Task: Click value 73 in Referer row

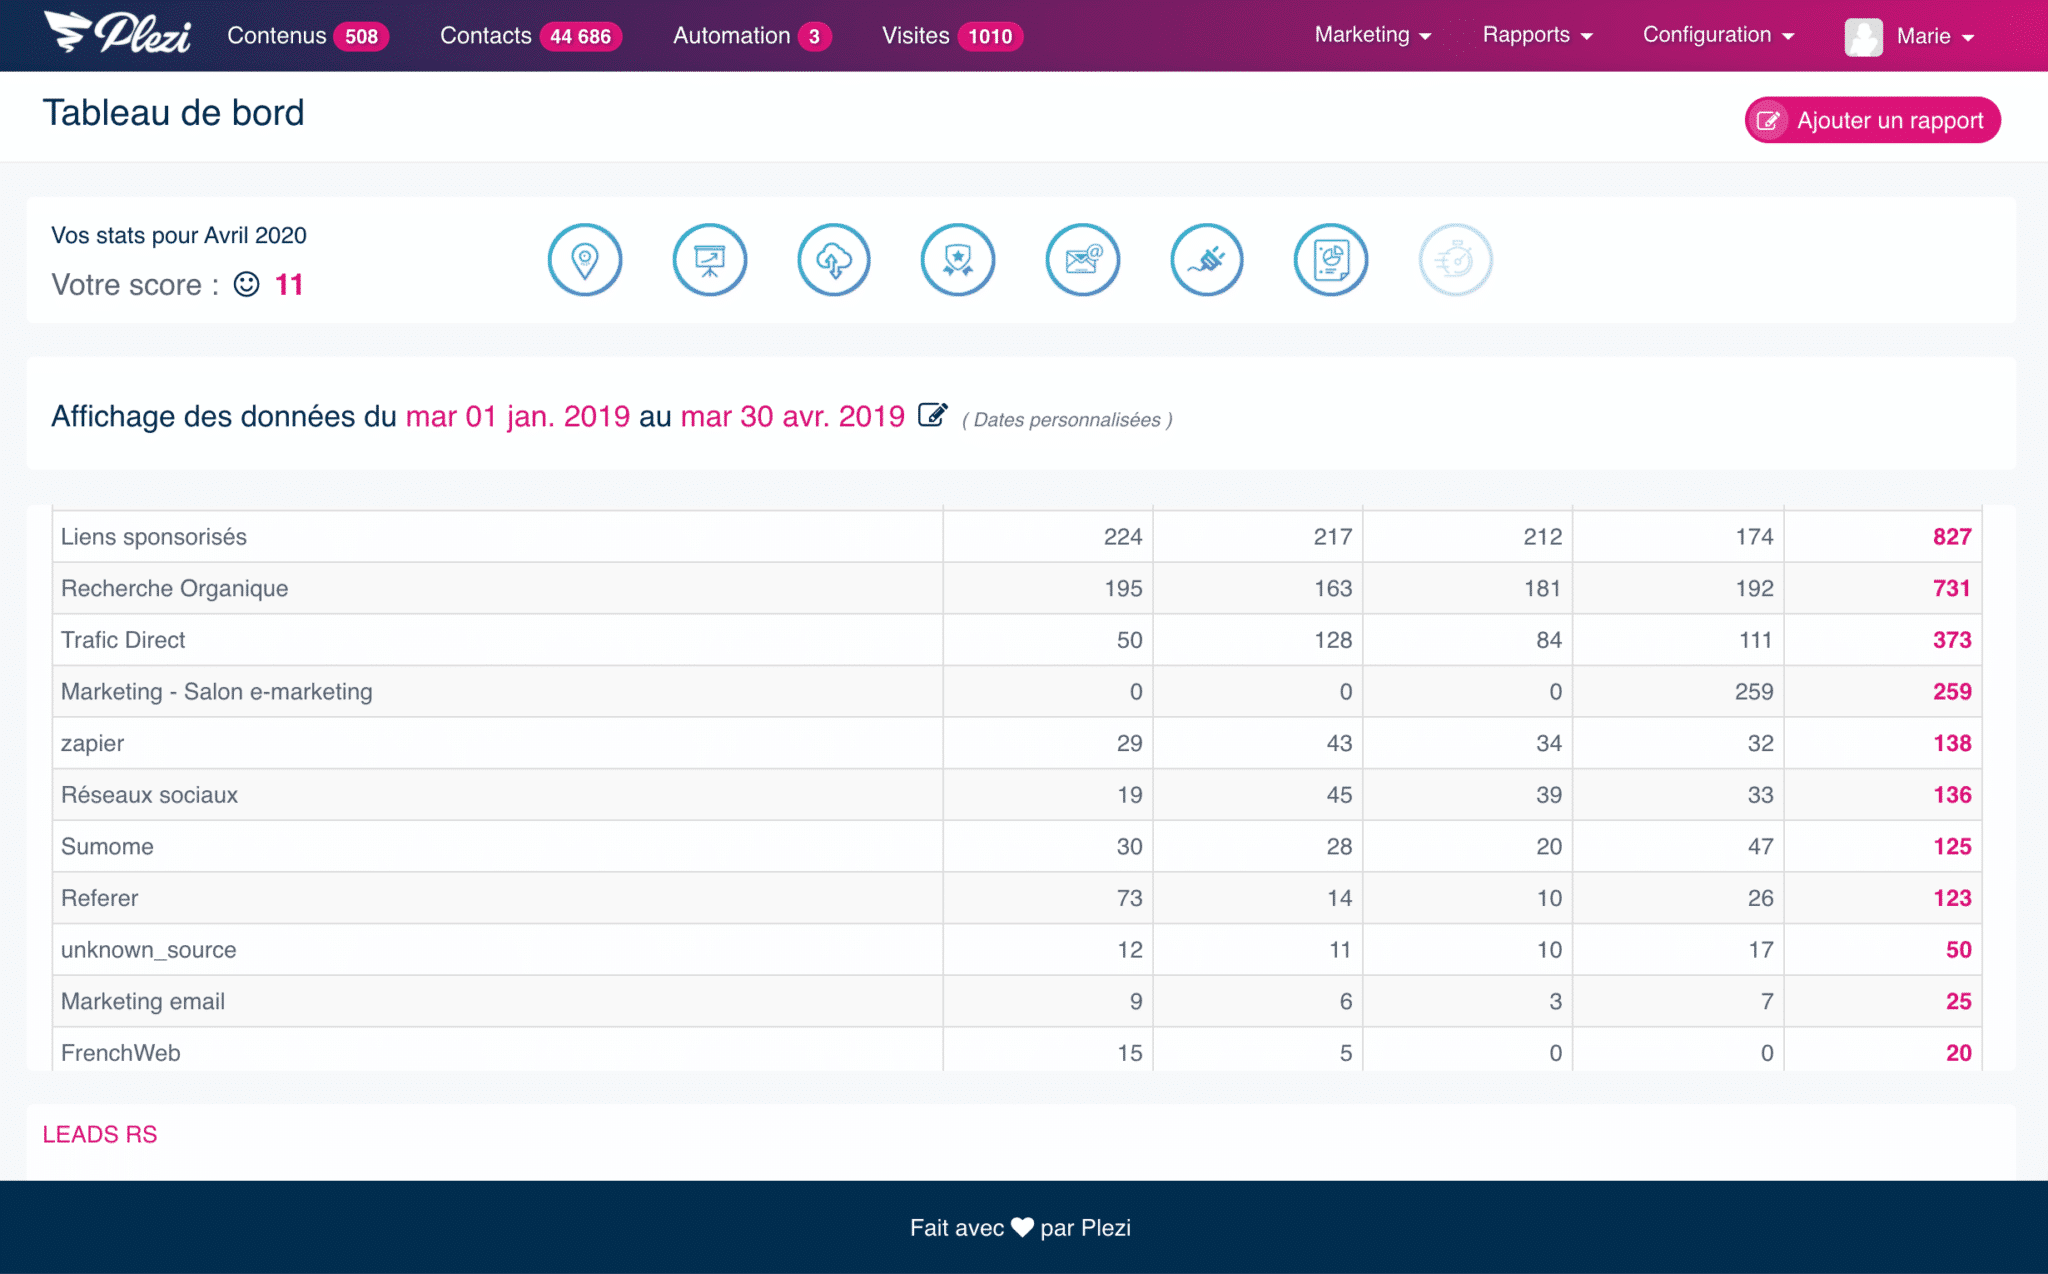Action: [x=1129, y=898]
